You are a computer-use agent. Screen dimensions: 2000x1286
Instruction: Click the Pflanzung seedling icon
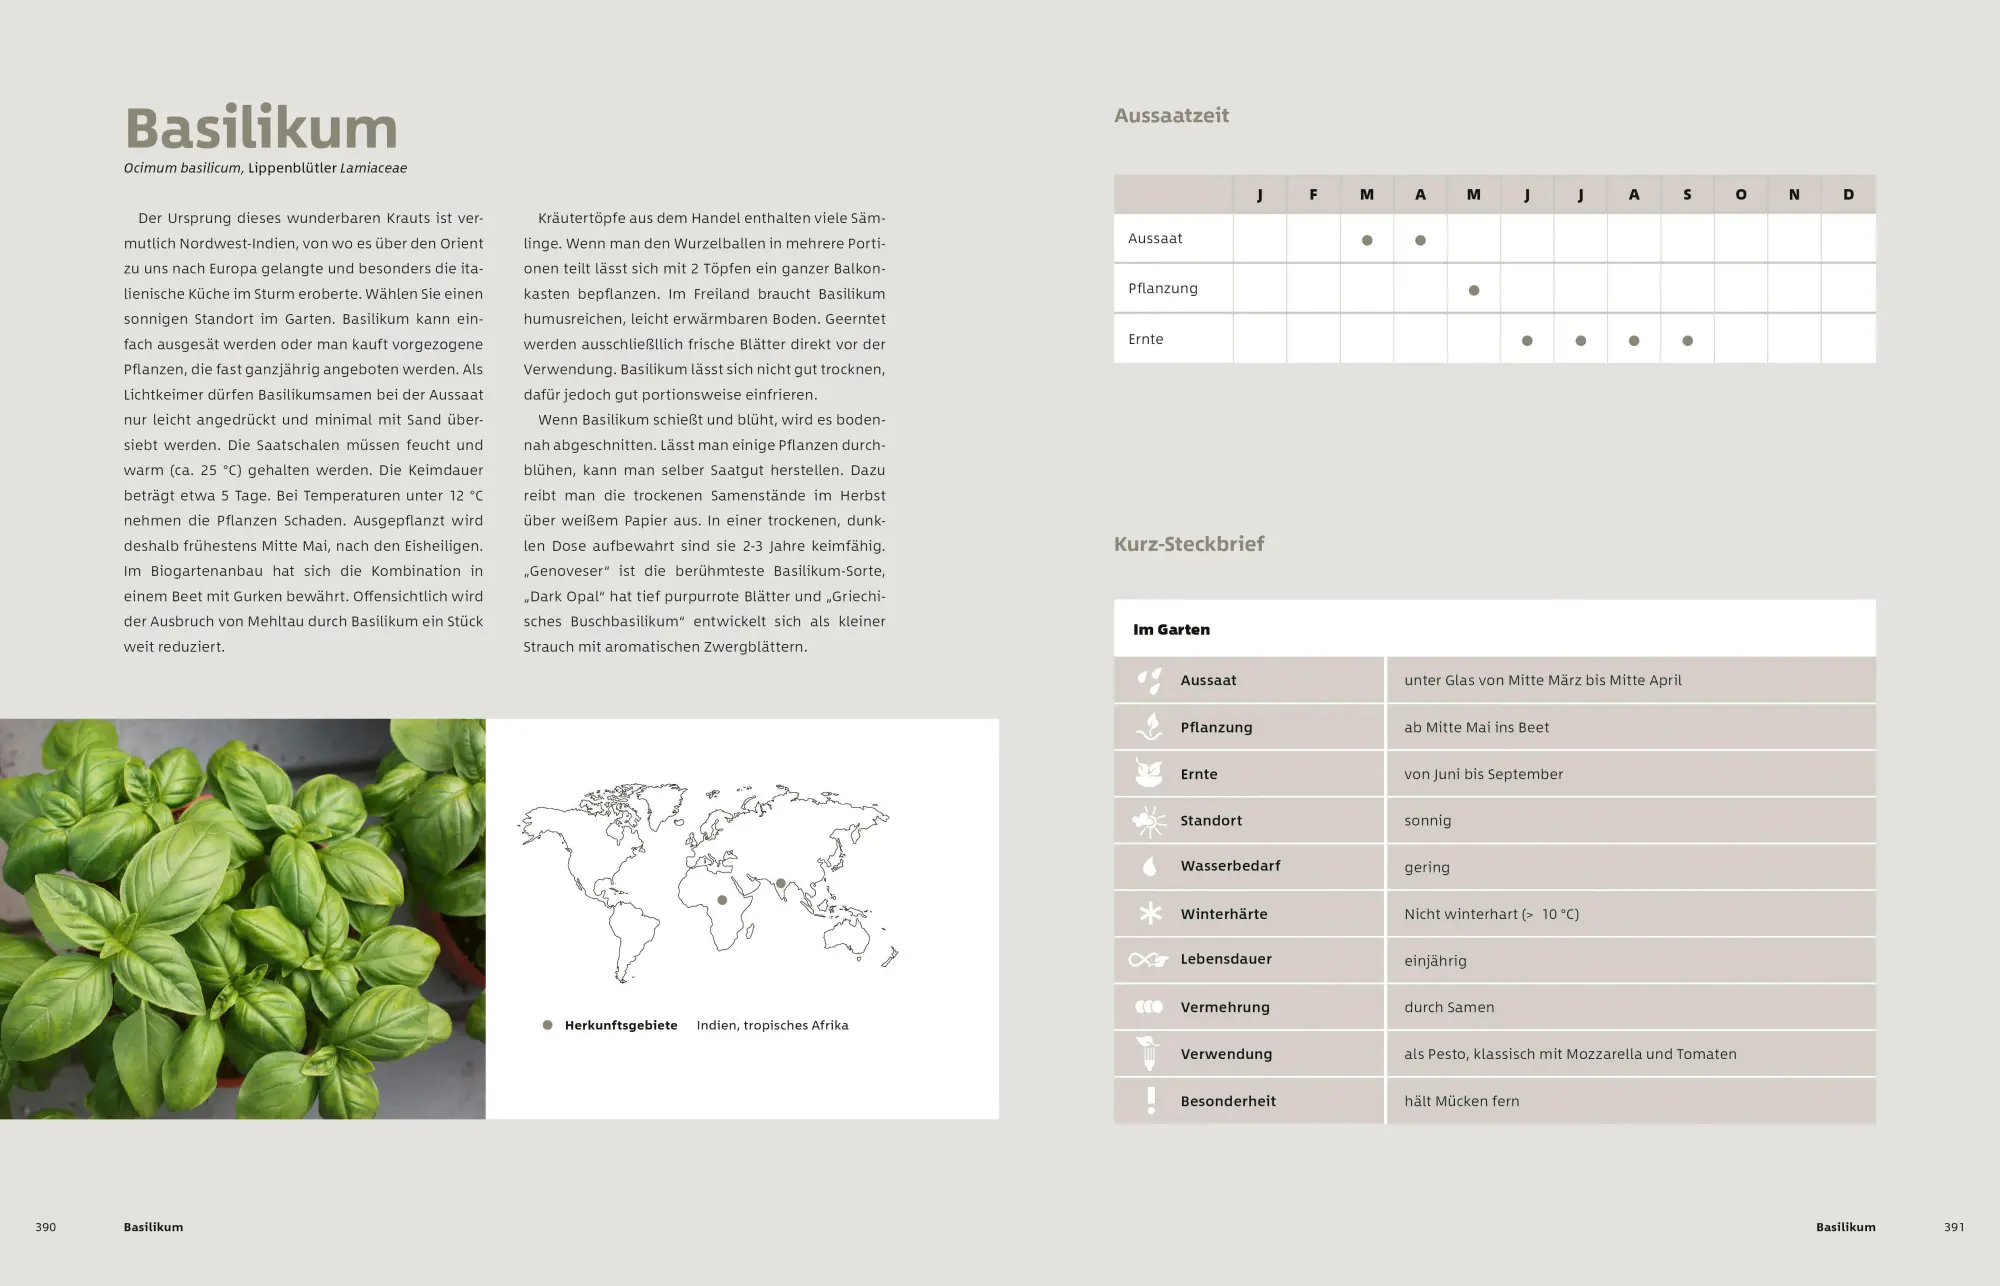[x=1150, y=727]
